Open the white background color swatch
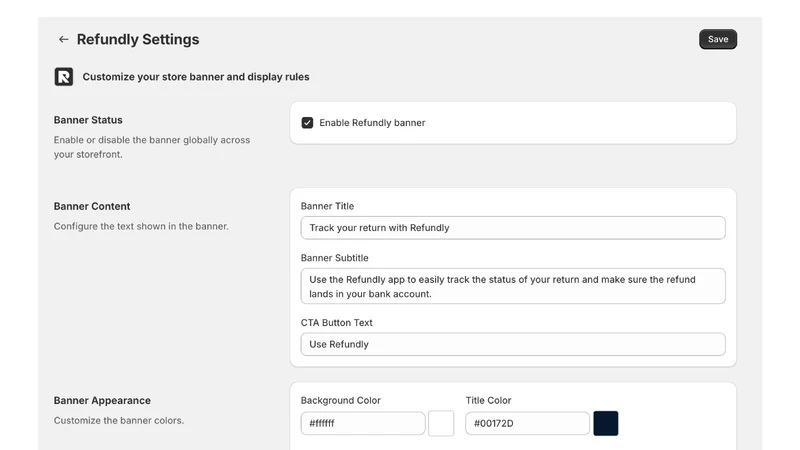800x450 pixels. (441, 423)
